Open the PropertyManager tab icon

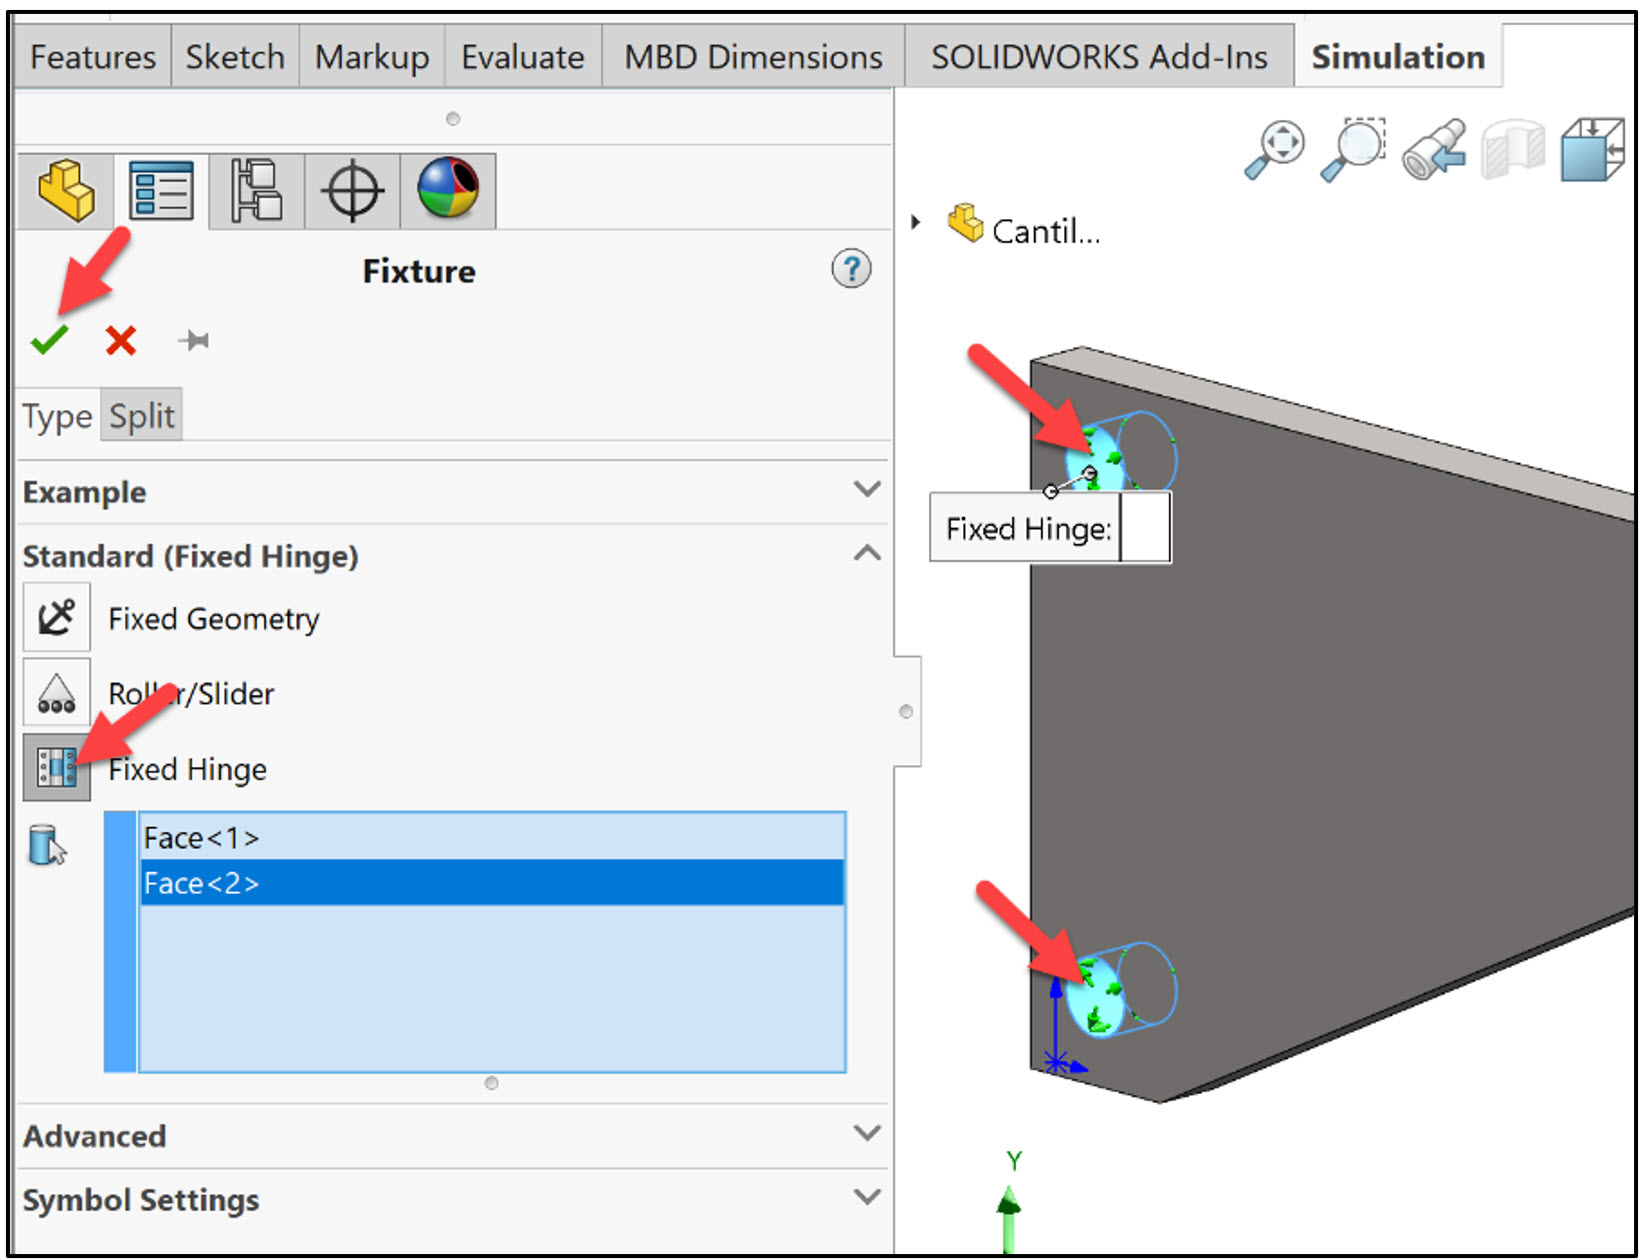(160, 190)
